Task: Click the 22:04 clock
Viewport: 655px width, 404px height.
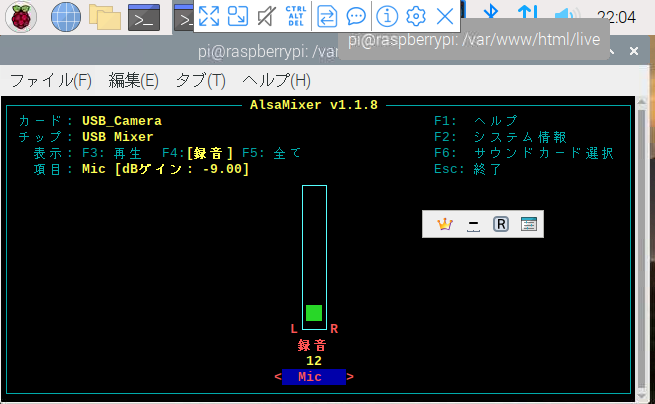Action: coord(617,17)
